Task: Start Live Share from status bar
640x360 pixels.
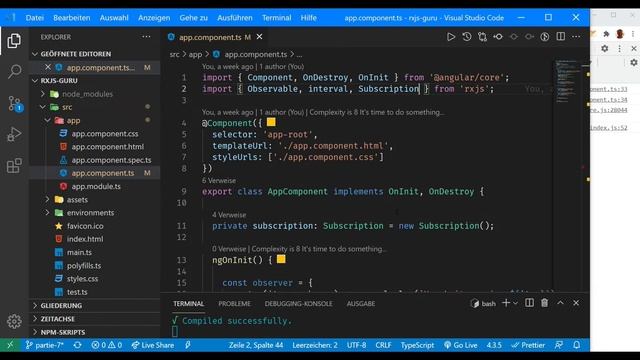Action: (153, 345)
